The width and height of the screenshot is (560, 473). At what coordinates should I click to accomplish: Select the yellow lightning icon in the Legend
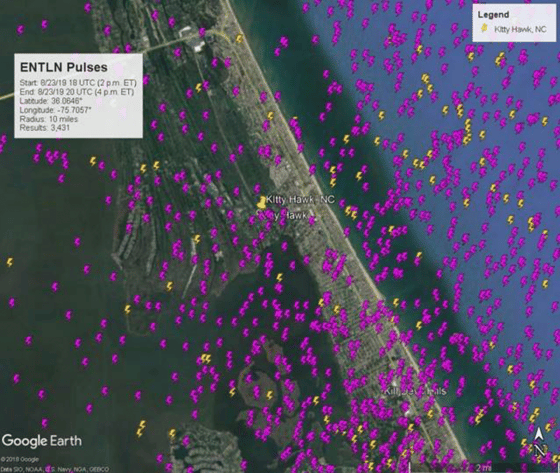click(484, 28)
